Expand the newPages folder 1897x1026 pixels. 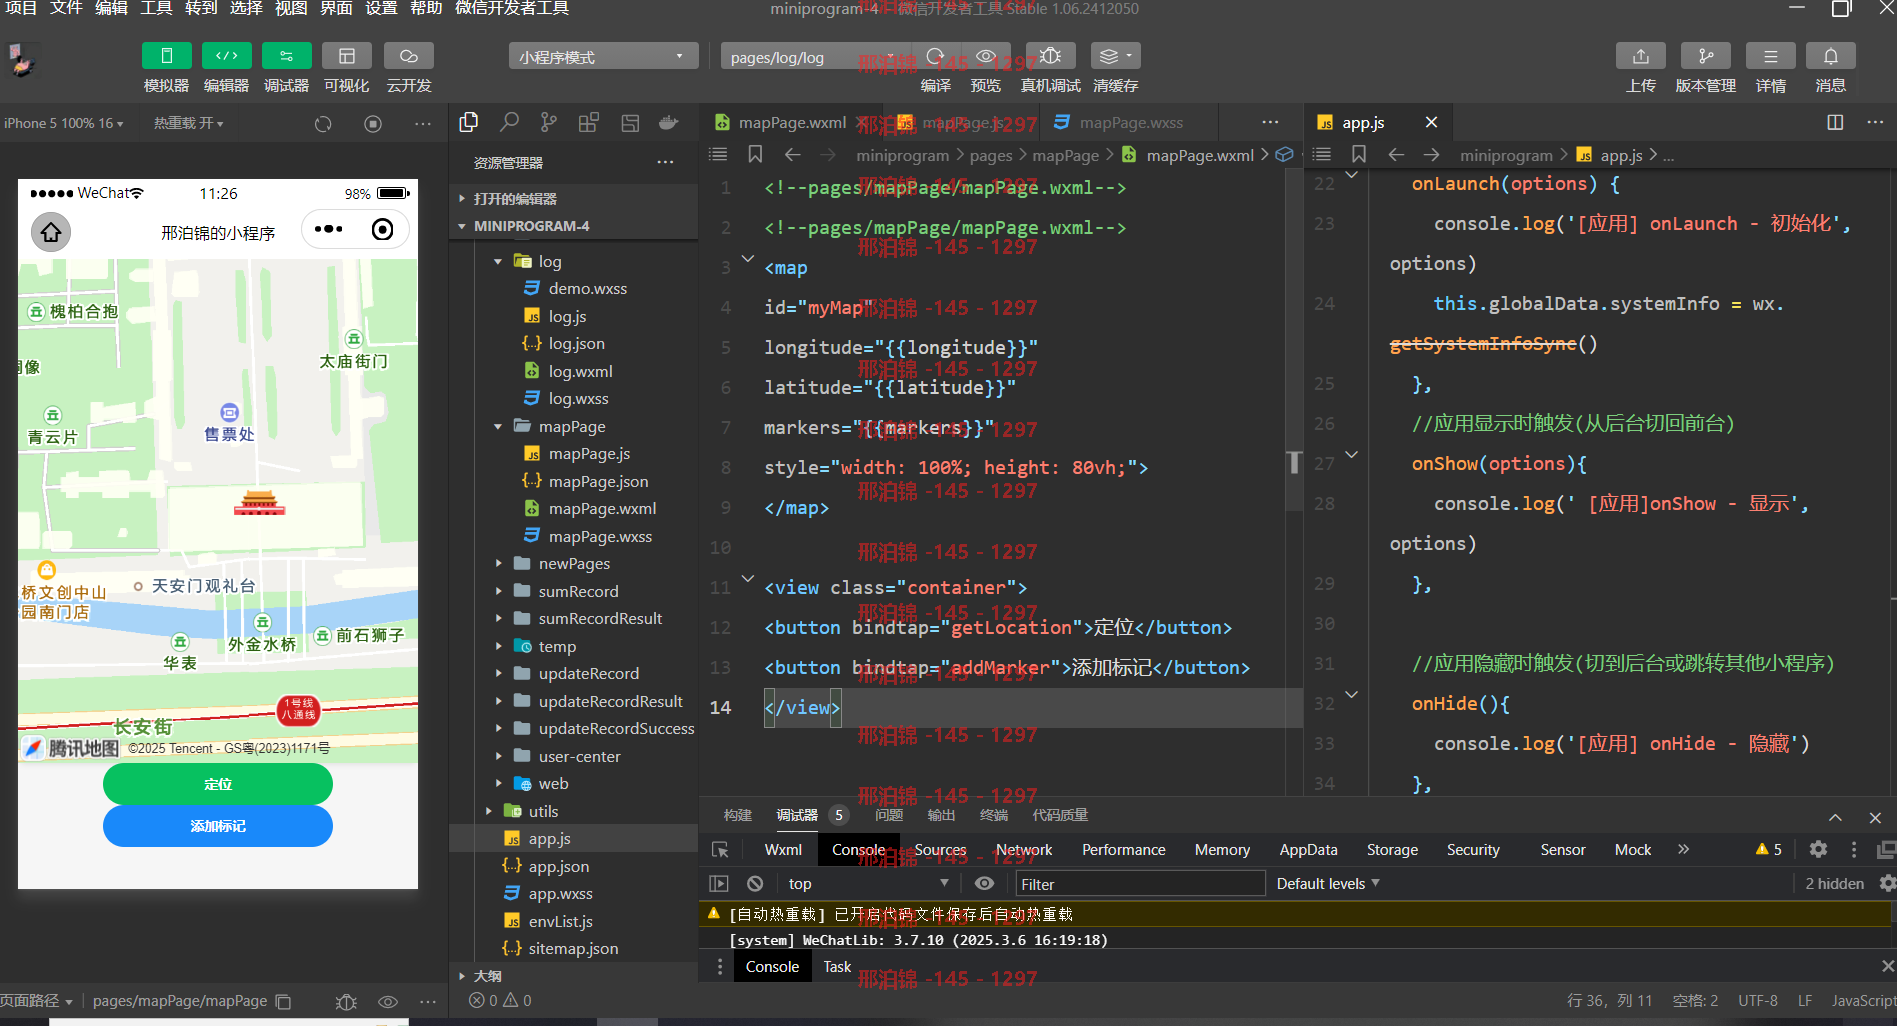498,563
